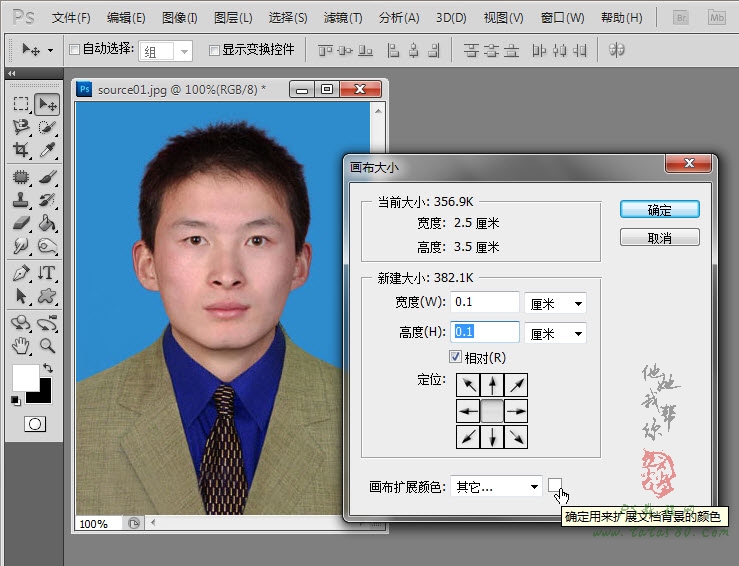Select the Hand tool
Screen dimensions: 739x566
pos(21,346)
